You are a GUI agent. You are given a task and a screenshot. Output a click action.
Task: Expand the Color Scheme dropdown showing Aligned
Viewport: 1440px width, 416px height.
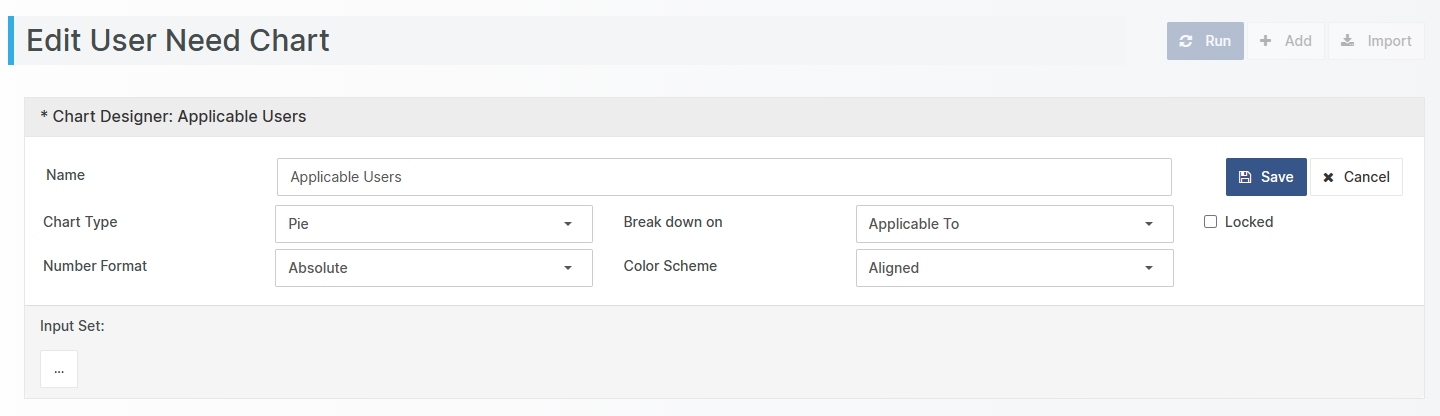point(1014,268)
